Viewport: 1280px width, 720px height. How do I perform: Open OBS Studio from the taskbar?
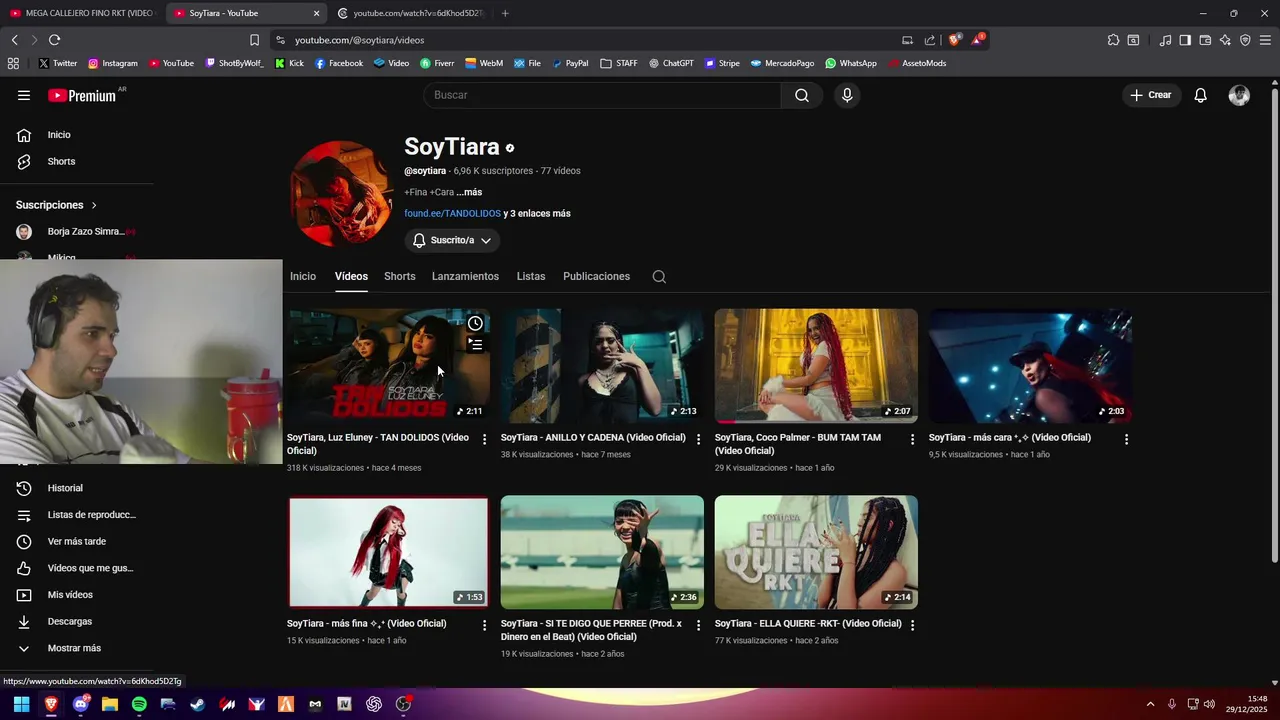click(x=403, y=704)
